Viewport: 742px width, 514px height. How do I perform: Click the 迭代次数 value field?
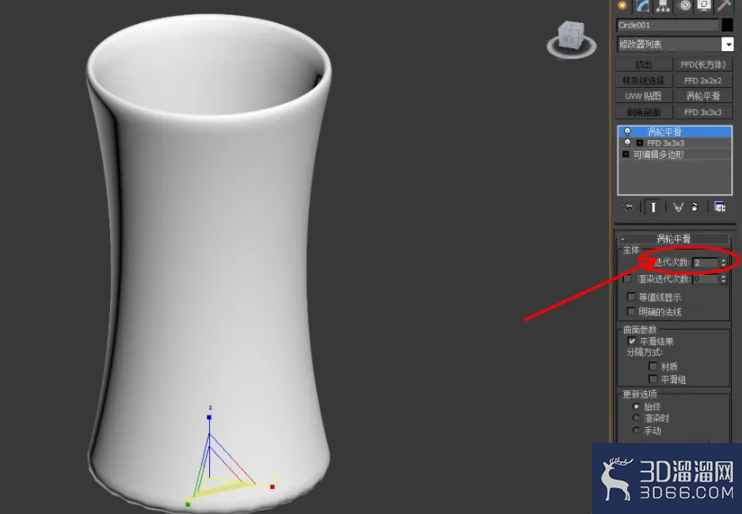coord(706,263)
